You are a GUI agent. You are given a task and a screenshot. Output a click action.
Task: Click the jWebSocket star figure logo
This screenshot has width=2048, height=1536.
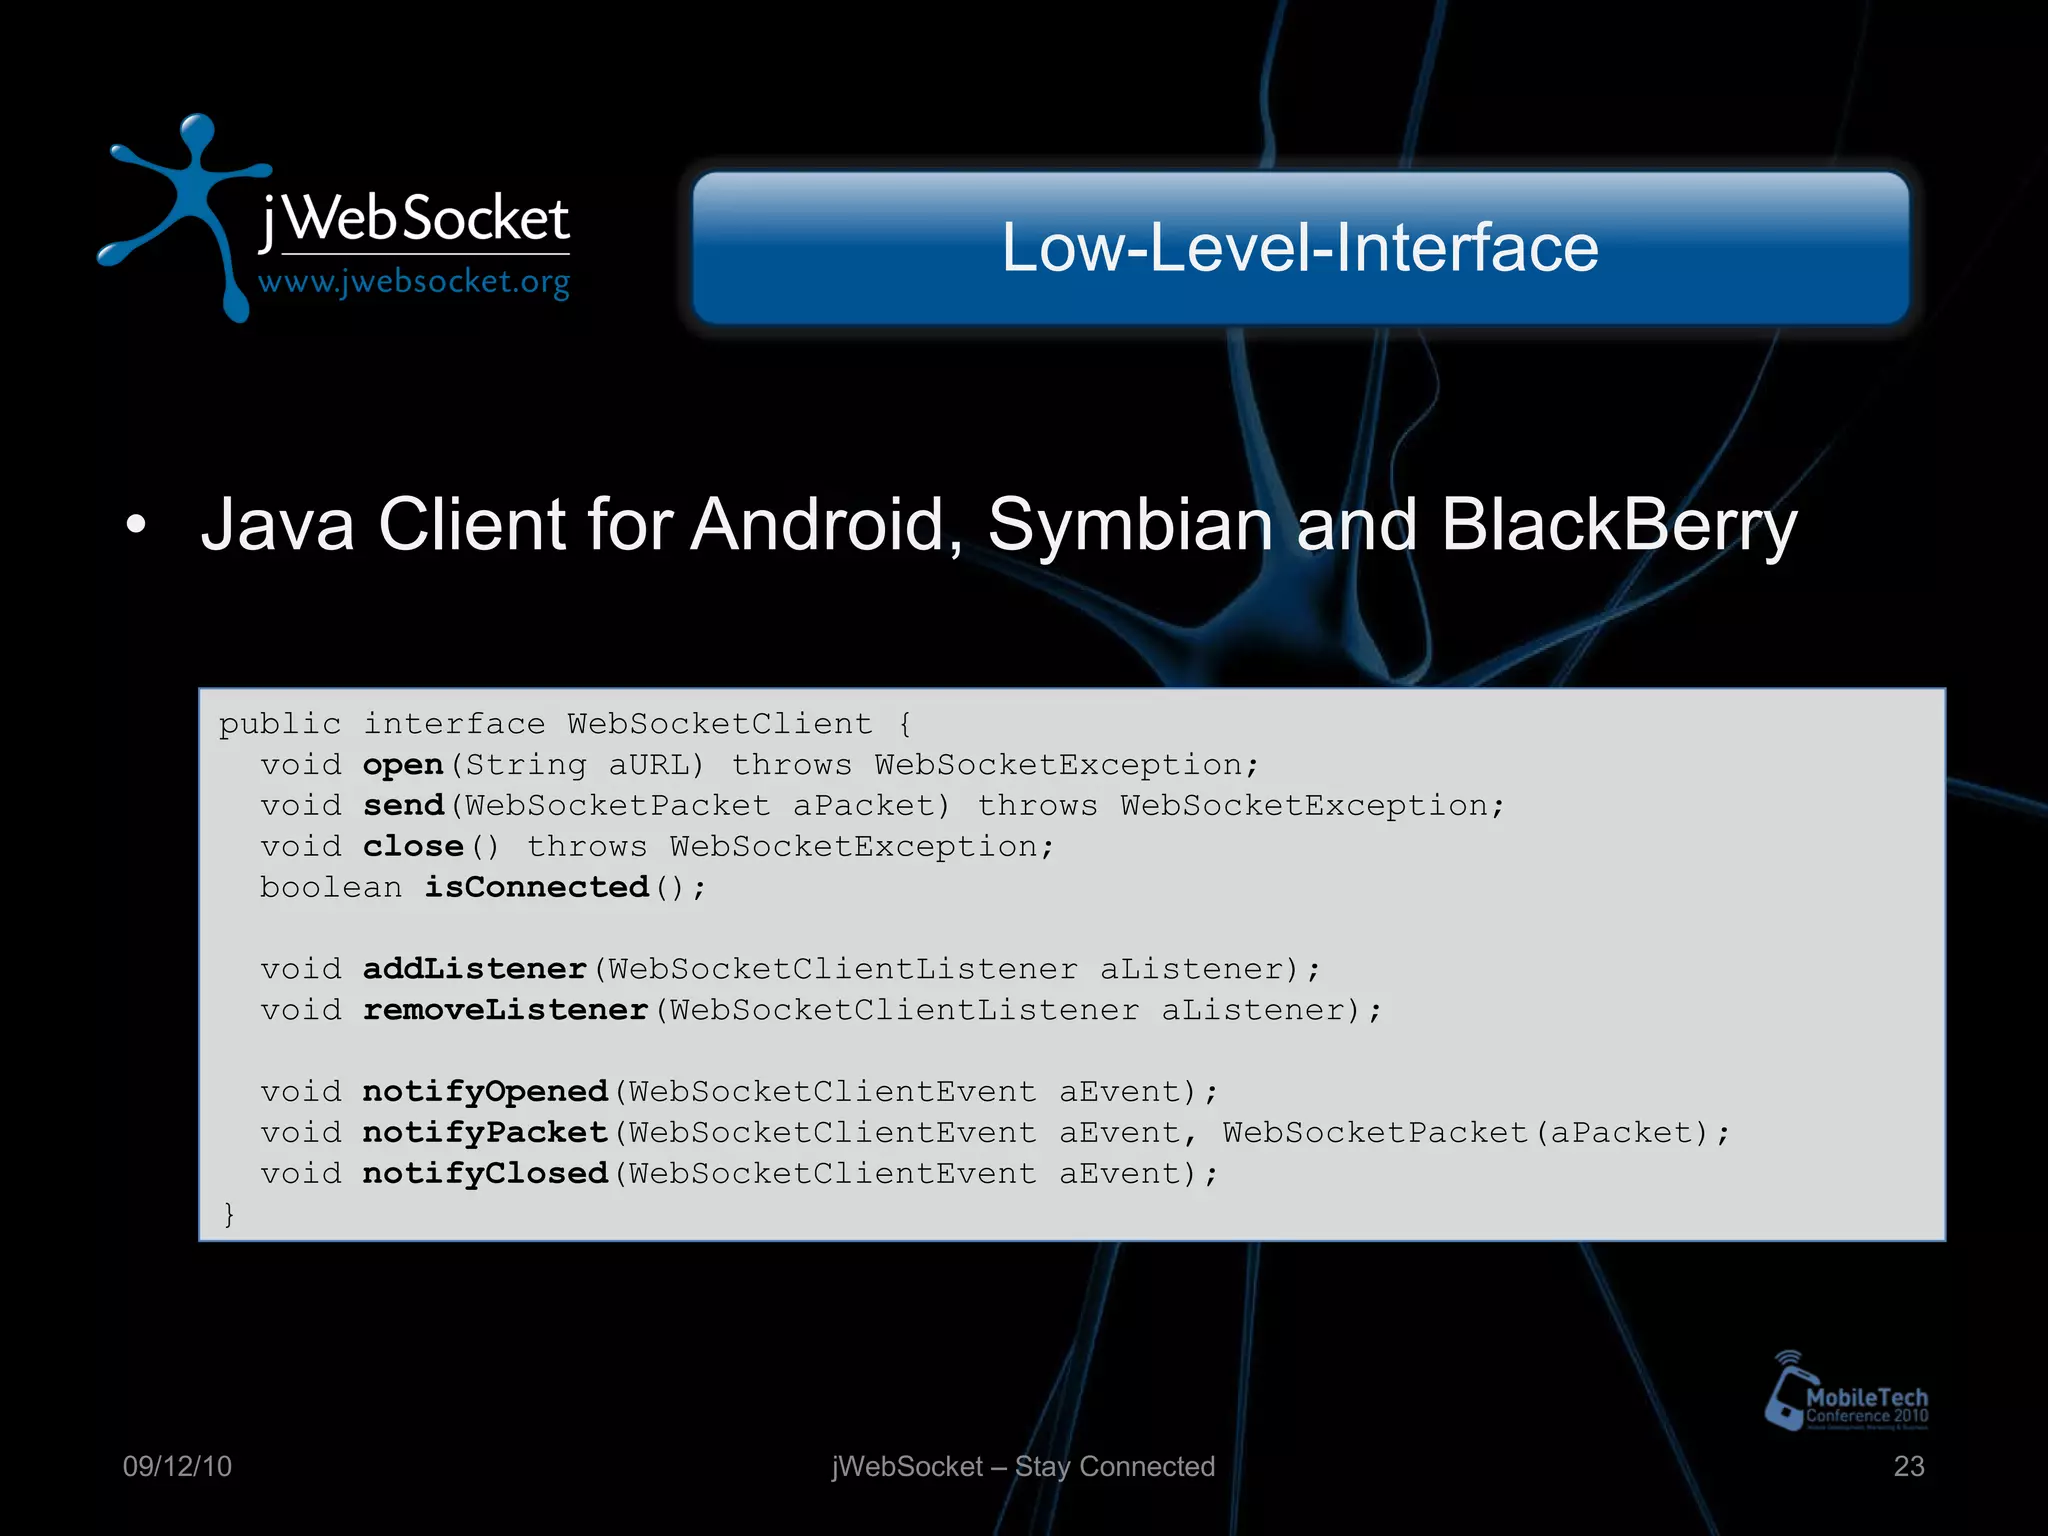point(185,217)
